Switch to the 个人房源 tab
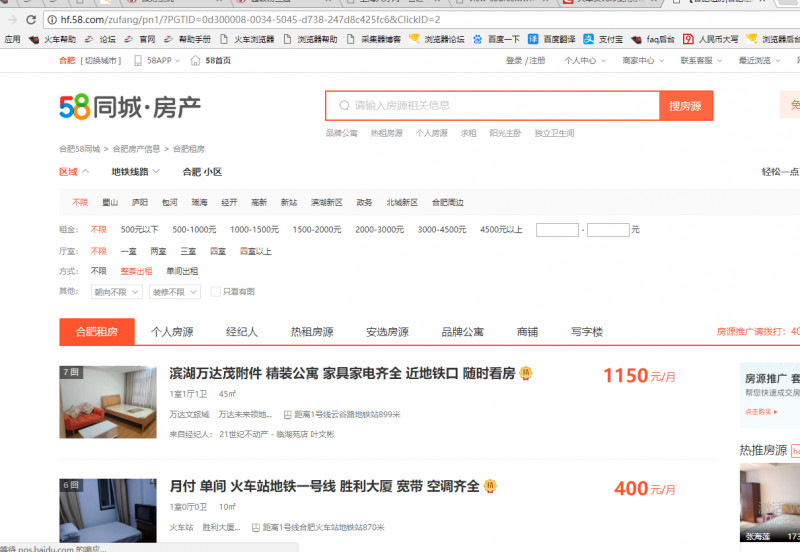The height and width of the screenshot is (552, 800). 172,332
